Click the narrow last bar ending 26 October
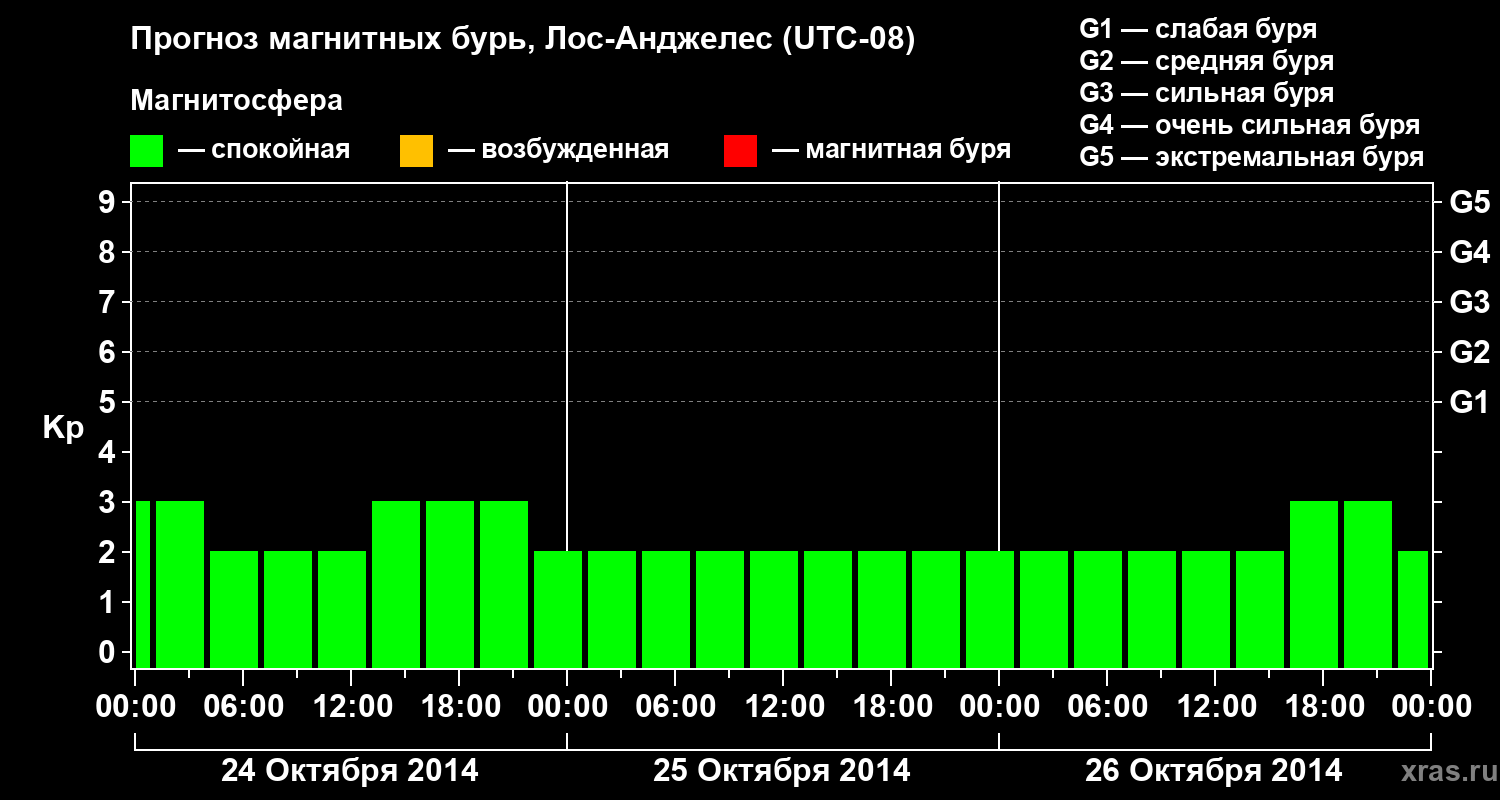 coord(1413,609)
